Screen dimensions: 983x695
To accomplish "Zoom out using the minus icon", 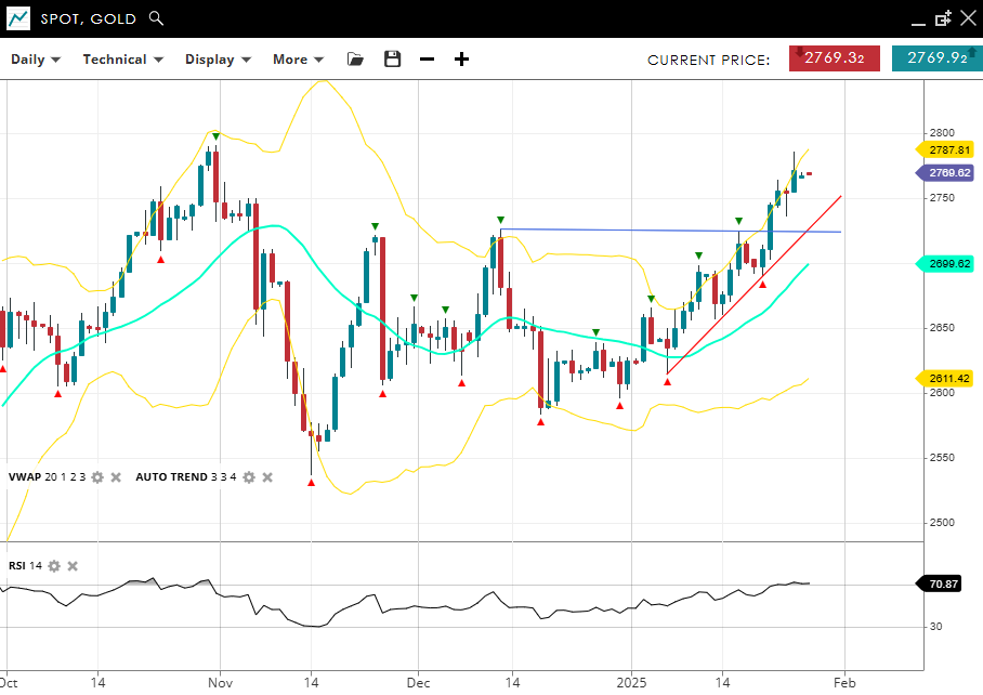I will [427, 59].
